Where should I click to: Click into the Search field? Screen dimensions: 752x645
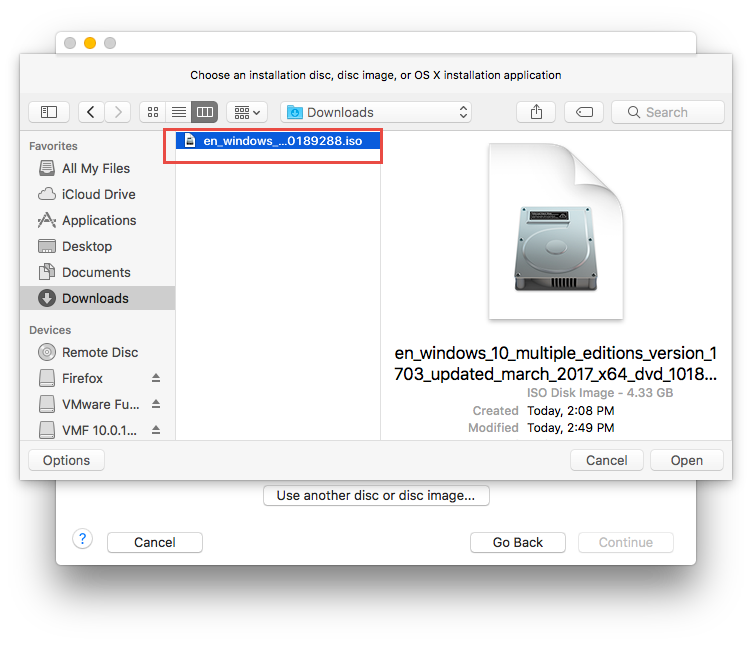click(668, 112)
